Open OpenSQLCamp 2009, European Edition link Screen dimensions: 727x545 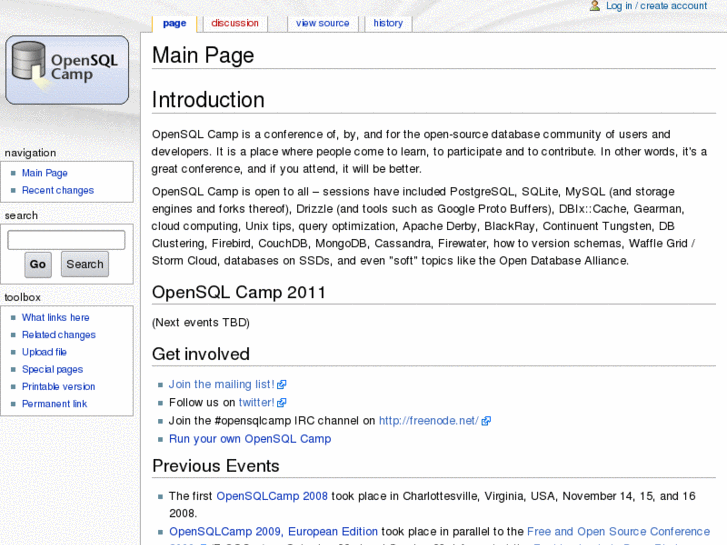(274, 532)
